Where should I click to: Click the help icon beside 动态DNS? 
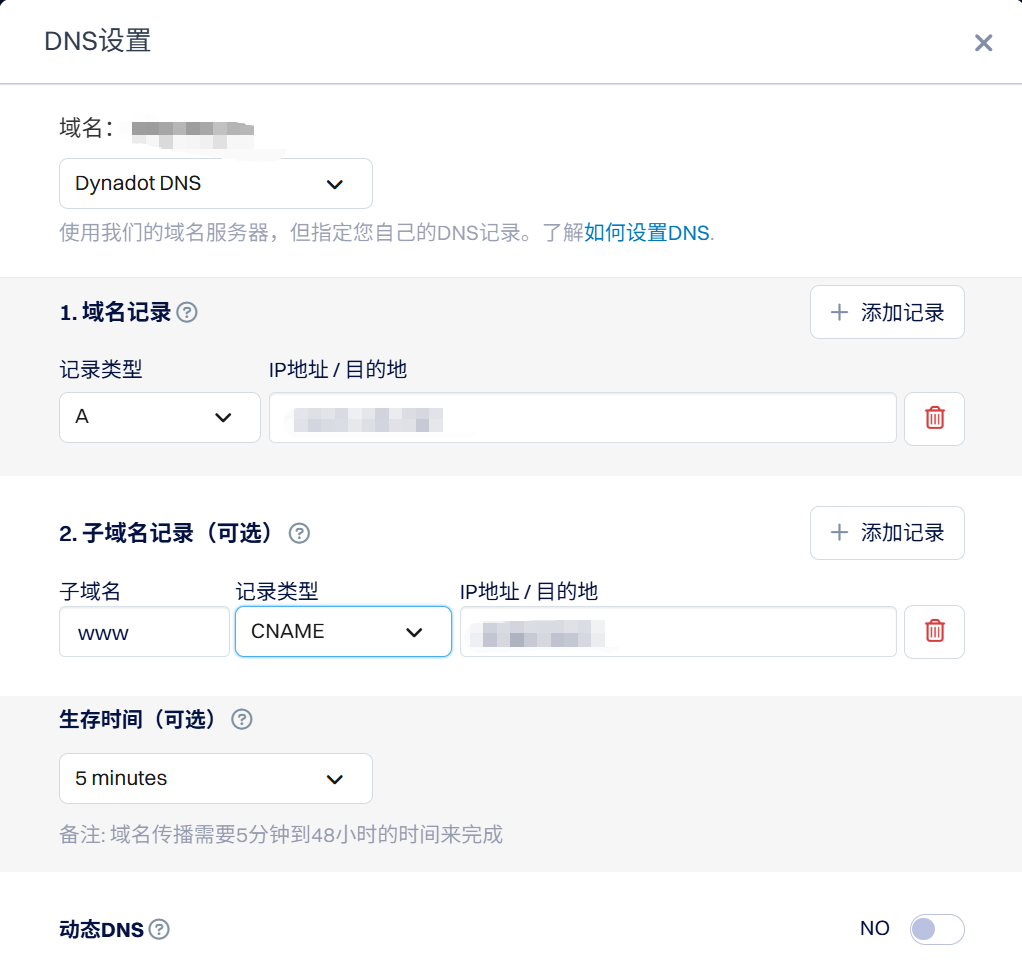[159, 929]
